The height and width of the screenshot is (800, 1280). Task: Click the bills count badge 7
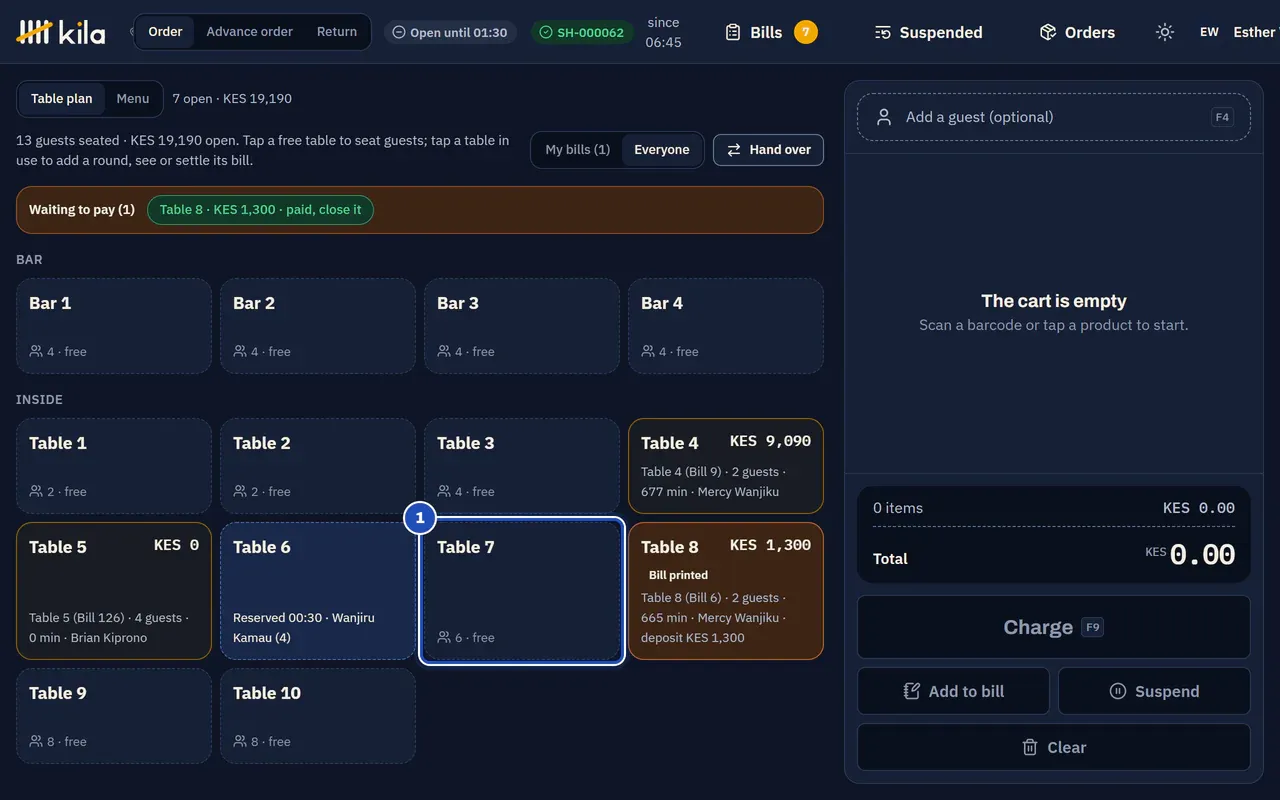coord(806,32)
